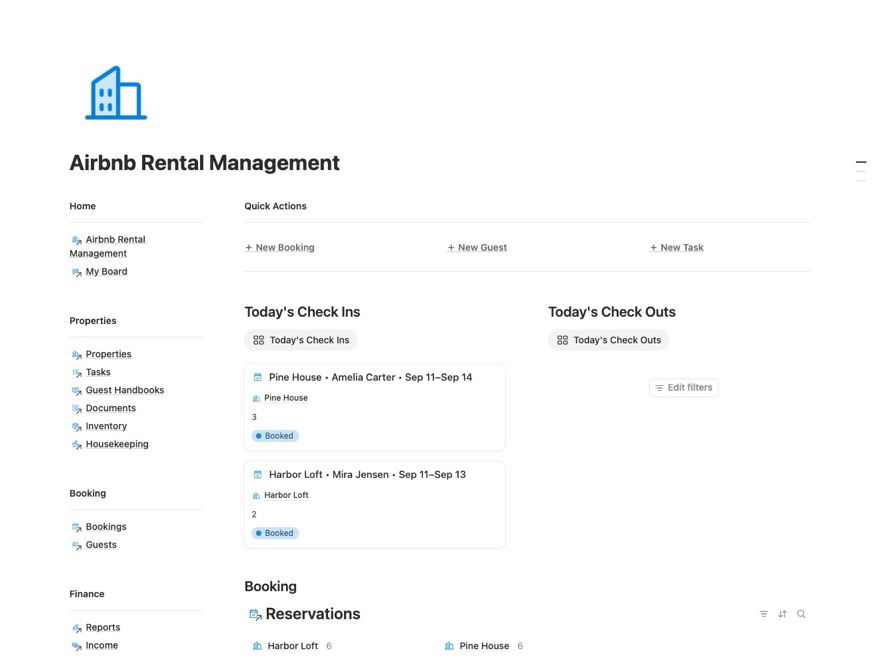Click guest count 3 on Pine House card
880x660 pixels.
point(254,417)
